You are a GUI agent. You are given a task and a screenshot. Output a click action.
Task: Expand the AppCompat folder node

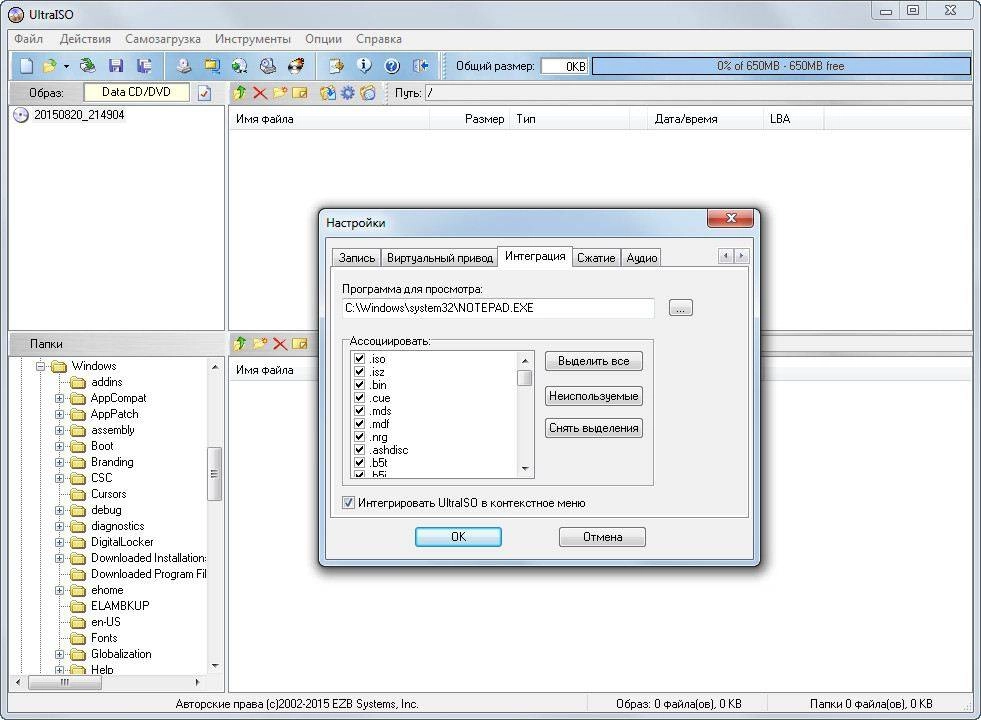click(59, 398)
